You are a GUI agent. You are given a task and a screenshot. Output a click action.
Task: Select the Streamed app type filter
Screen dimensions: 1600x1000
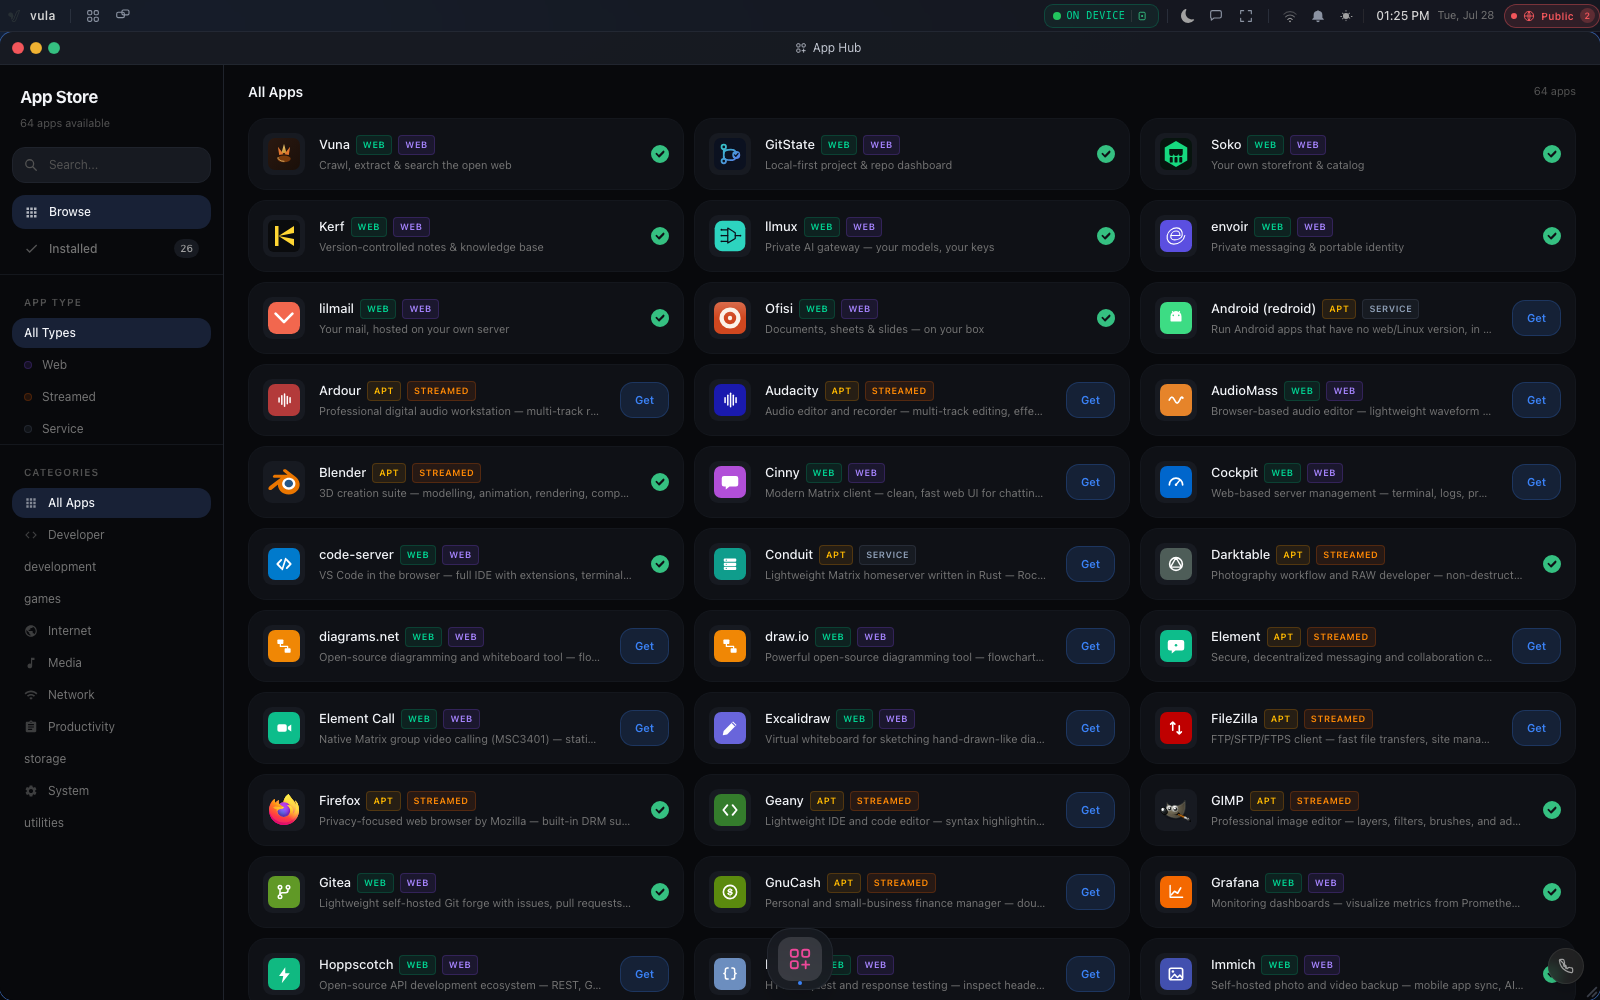111,397
